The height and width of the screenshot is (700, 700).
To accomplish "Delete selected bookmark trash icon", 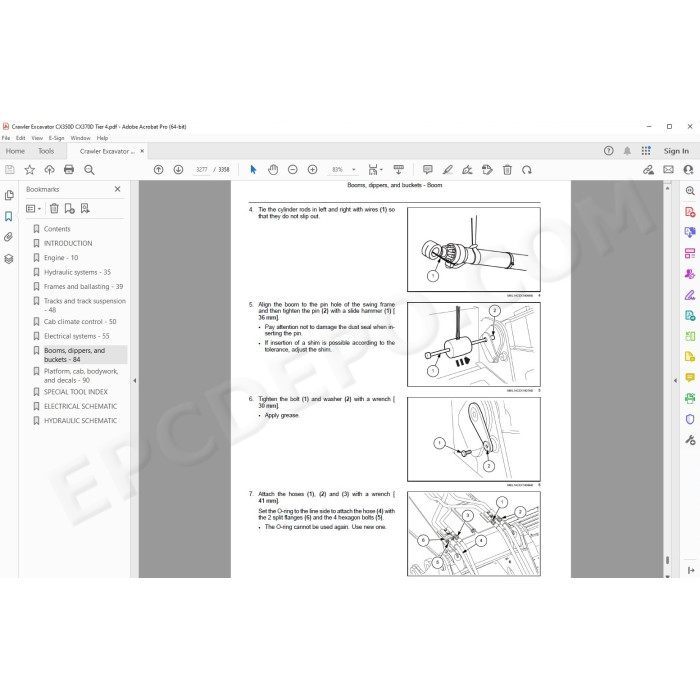I will (x=54, y=208).
